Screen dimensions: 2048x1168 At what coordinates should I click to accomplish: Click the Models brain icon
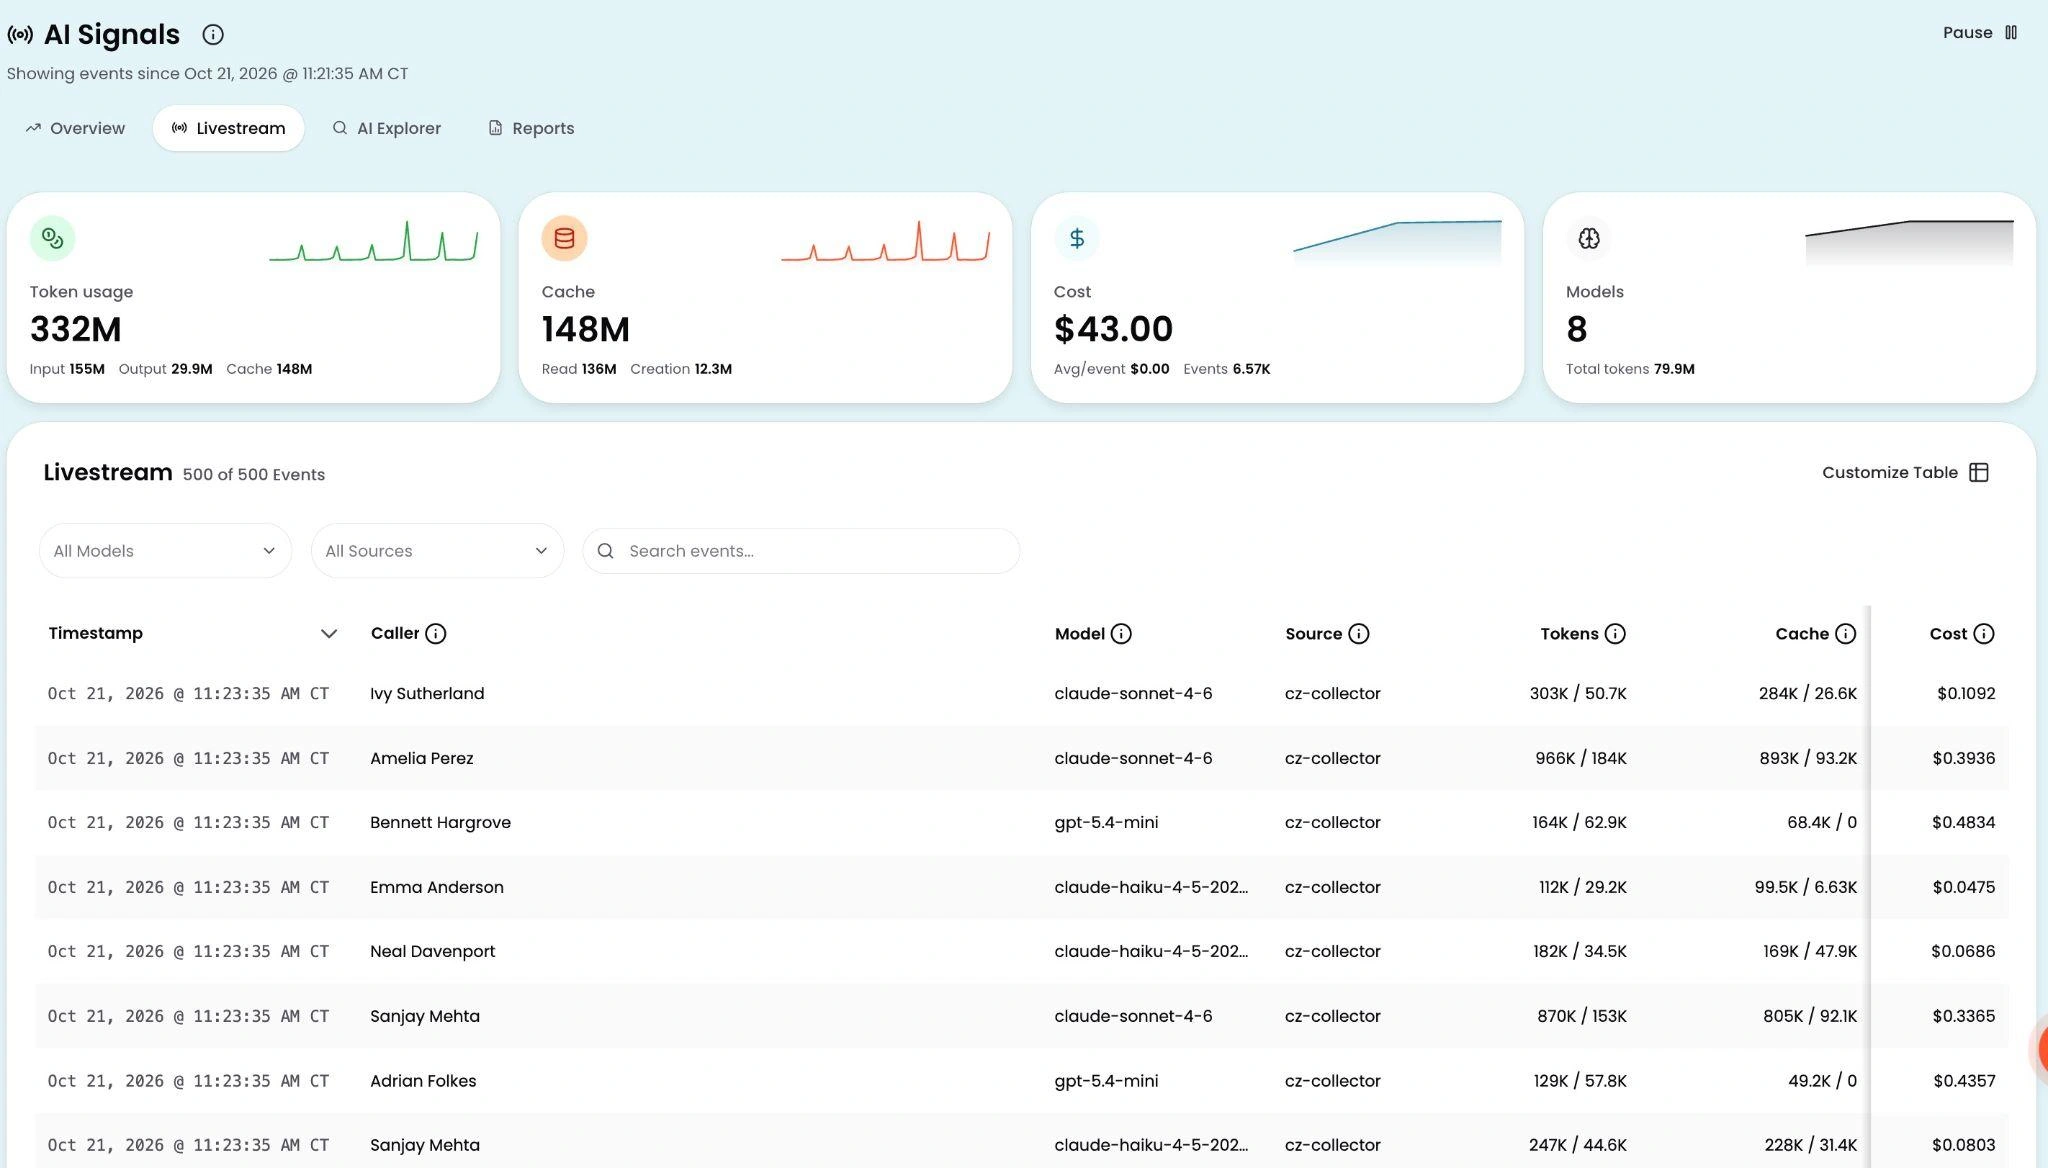[1588, 238]
